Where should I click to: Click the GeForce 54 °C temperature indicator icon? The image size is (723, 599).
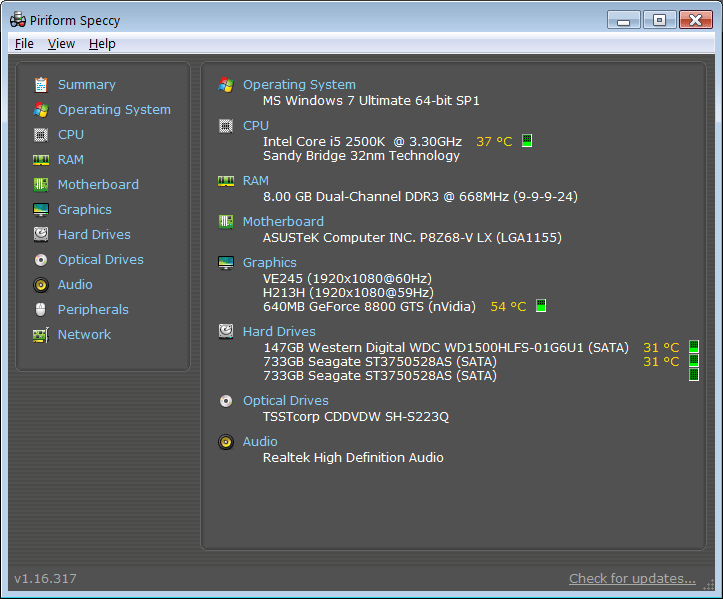pyautogui.click(x=541, y=306)
